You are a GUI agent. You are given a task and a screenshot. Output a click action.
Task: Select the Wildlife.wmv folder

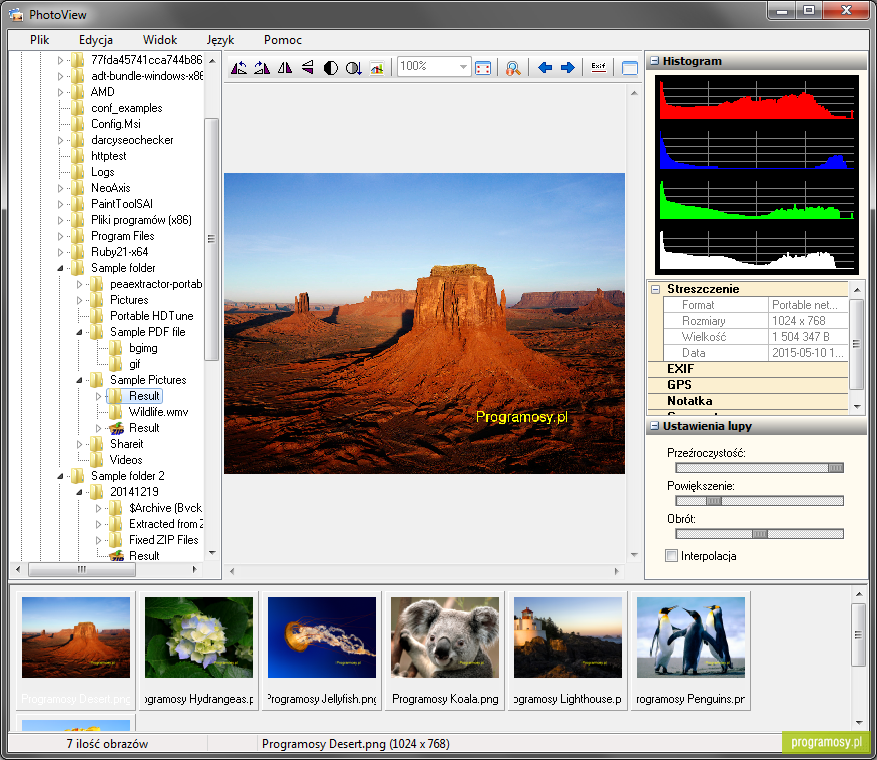(x=158, y=412)
